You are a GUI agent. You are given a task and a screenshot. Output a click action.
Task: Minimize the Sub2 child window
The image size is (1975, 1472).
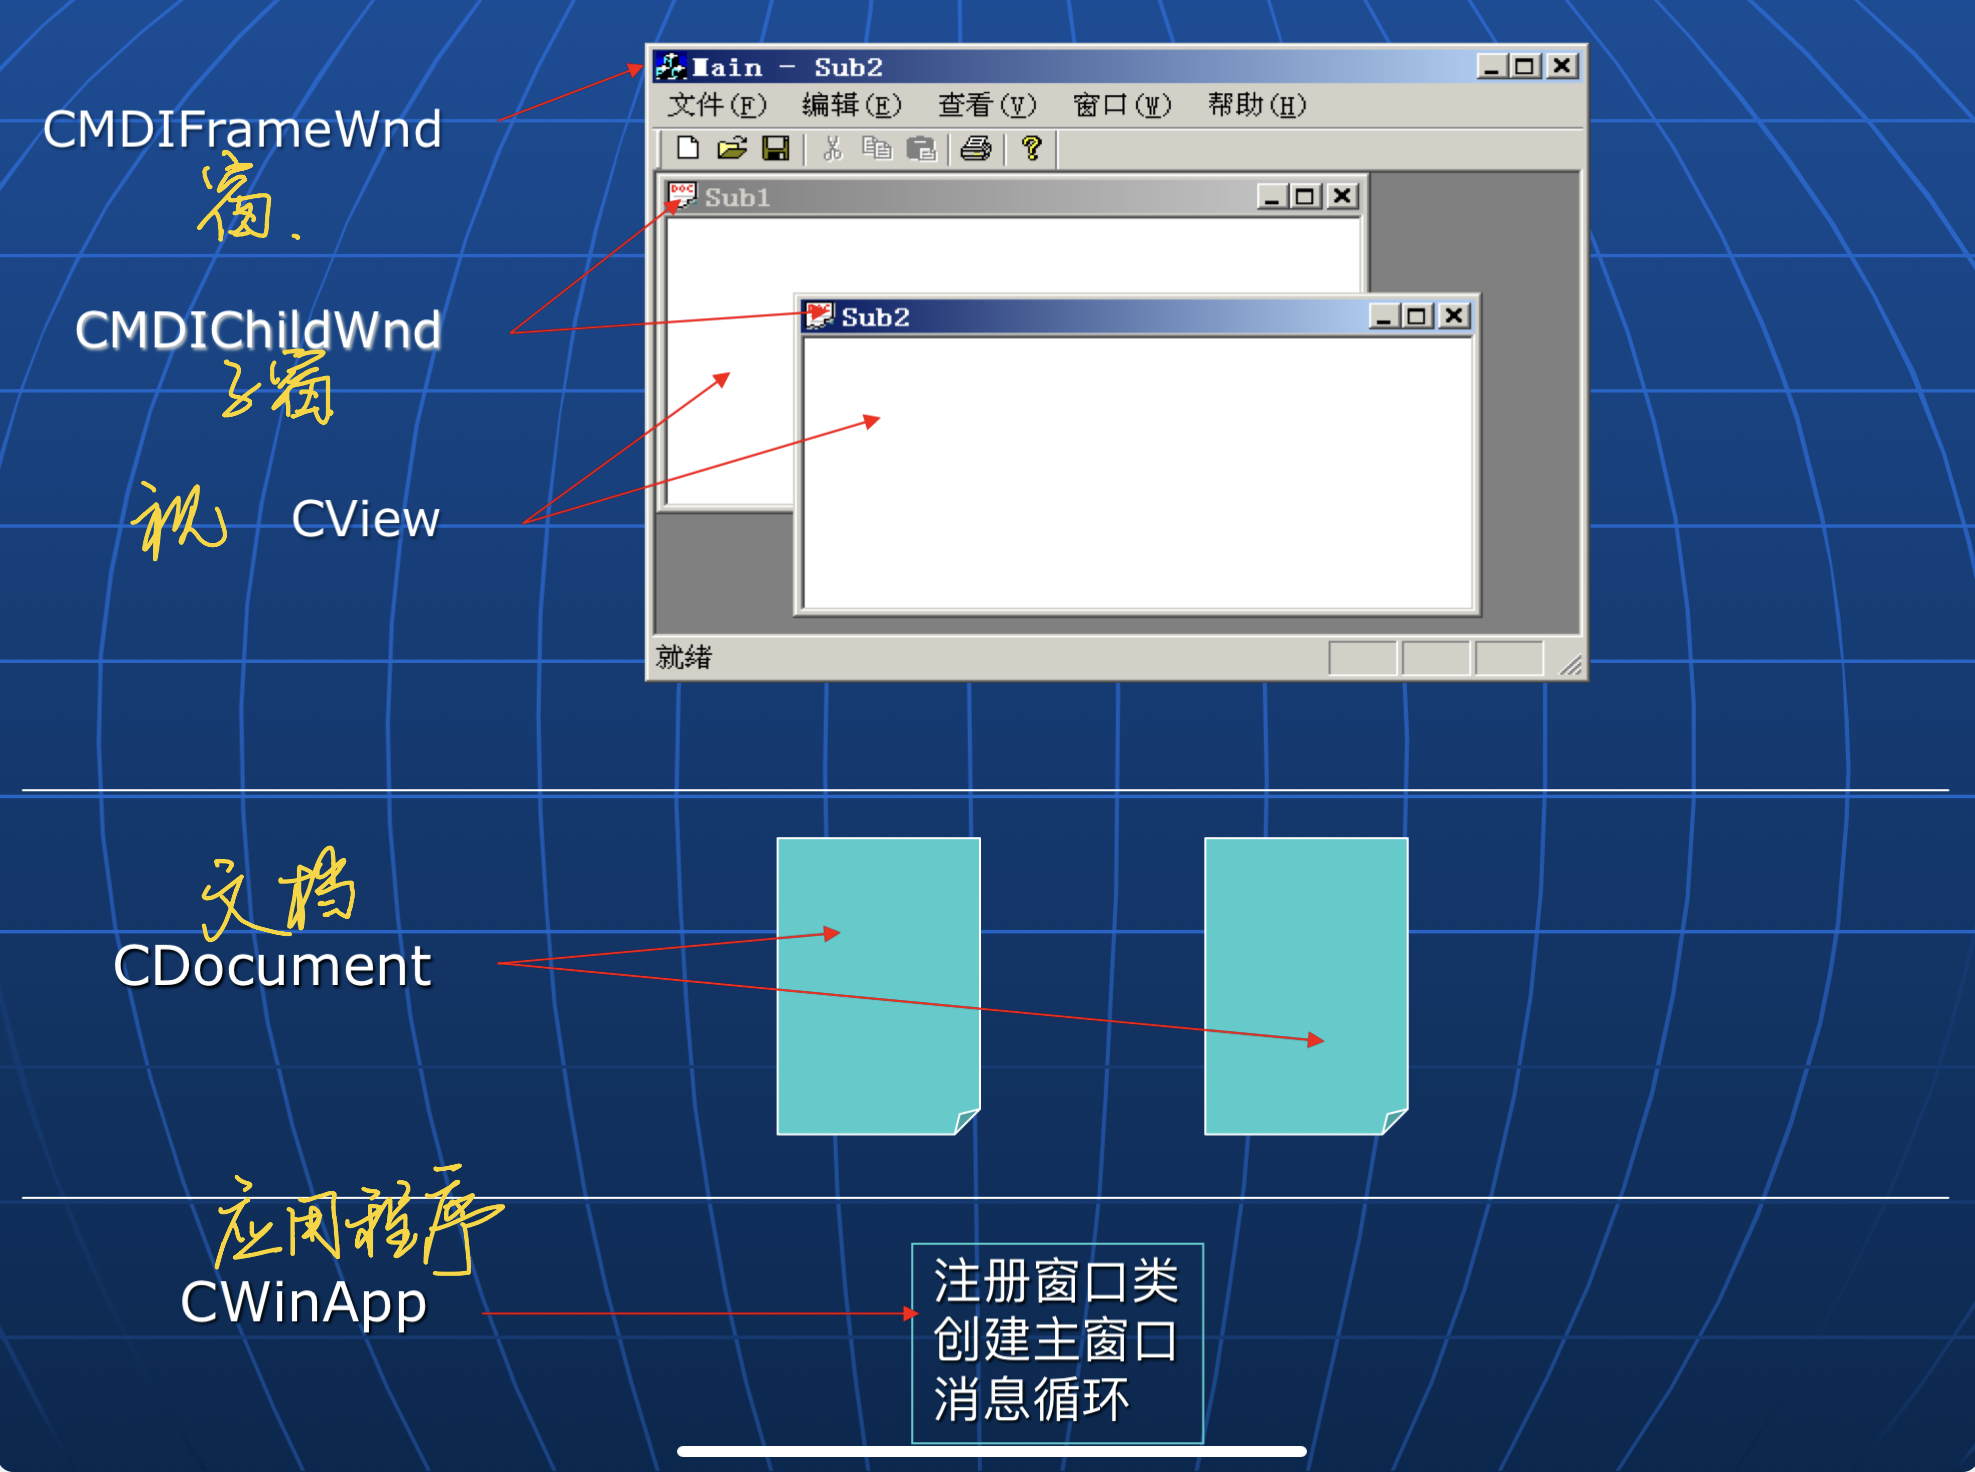[x=1383, y=316]
